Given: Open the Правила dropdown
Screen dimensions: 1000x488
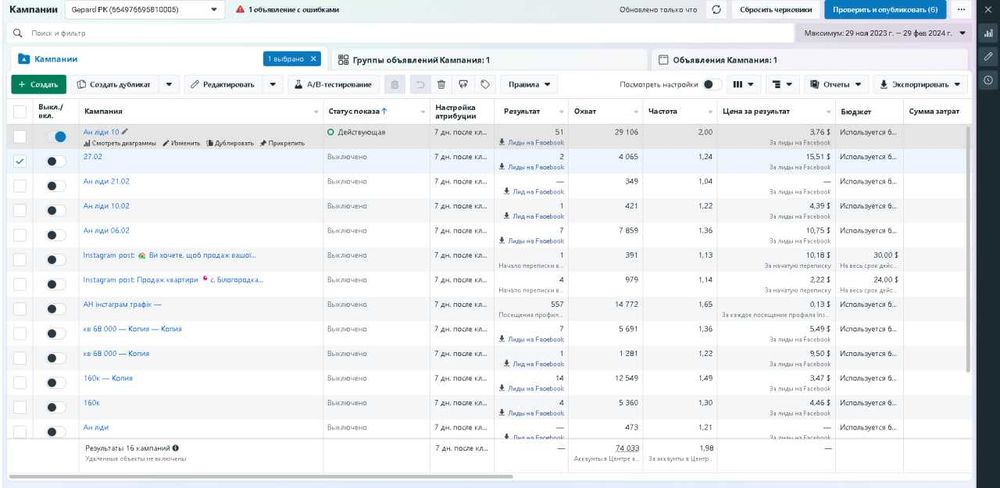Looking at the screenshot, I should tap(529, 84).
